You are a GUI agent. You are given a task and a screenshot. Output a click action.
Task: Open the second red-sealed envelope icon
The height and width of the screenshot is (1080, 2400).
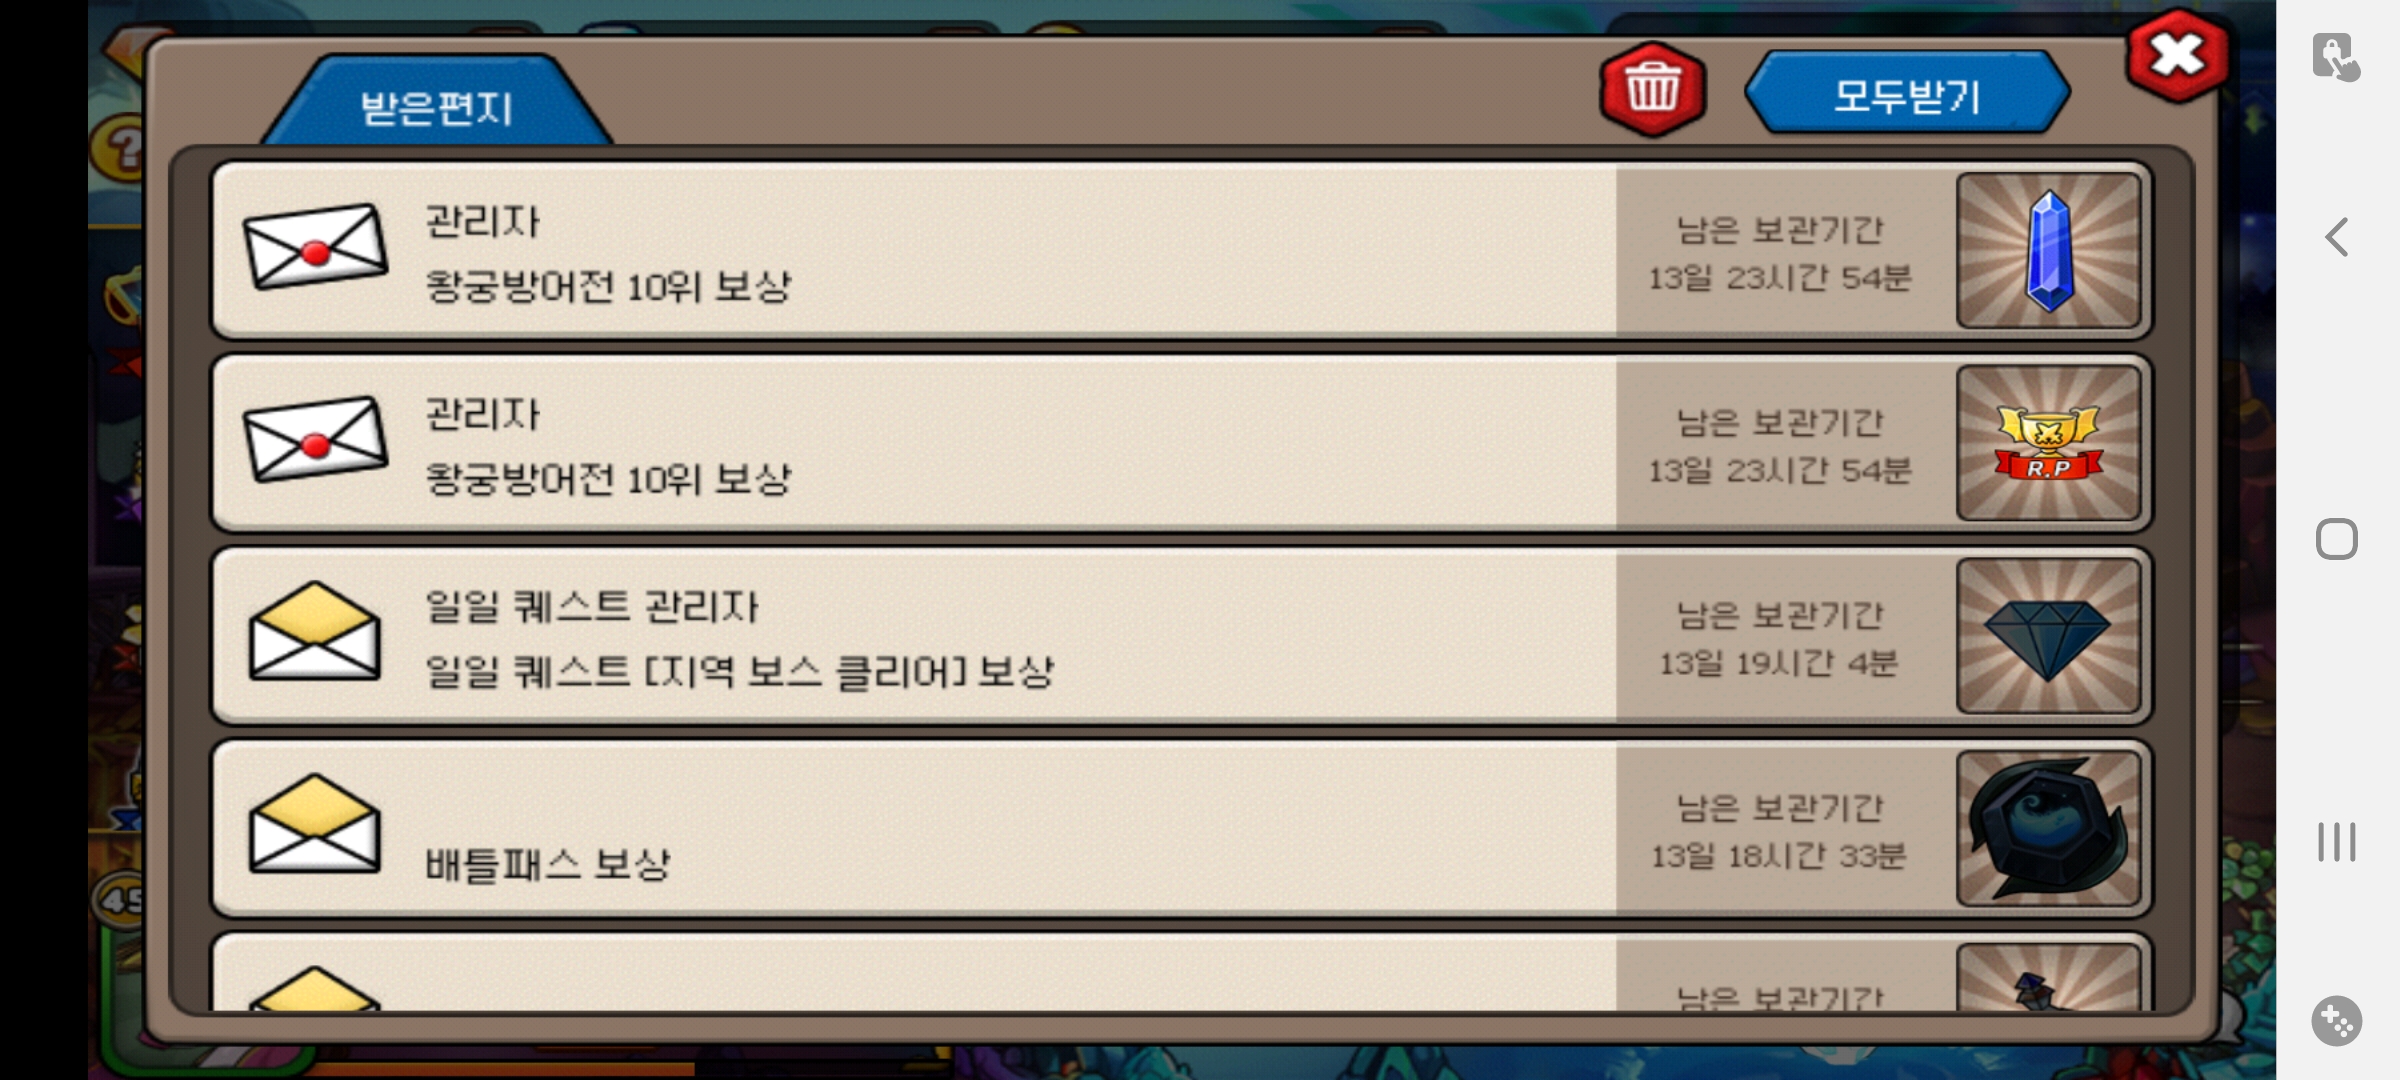point(315,440)
